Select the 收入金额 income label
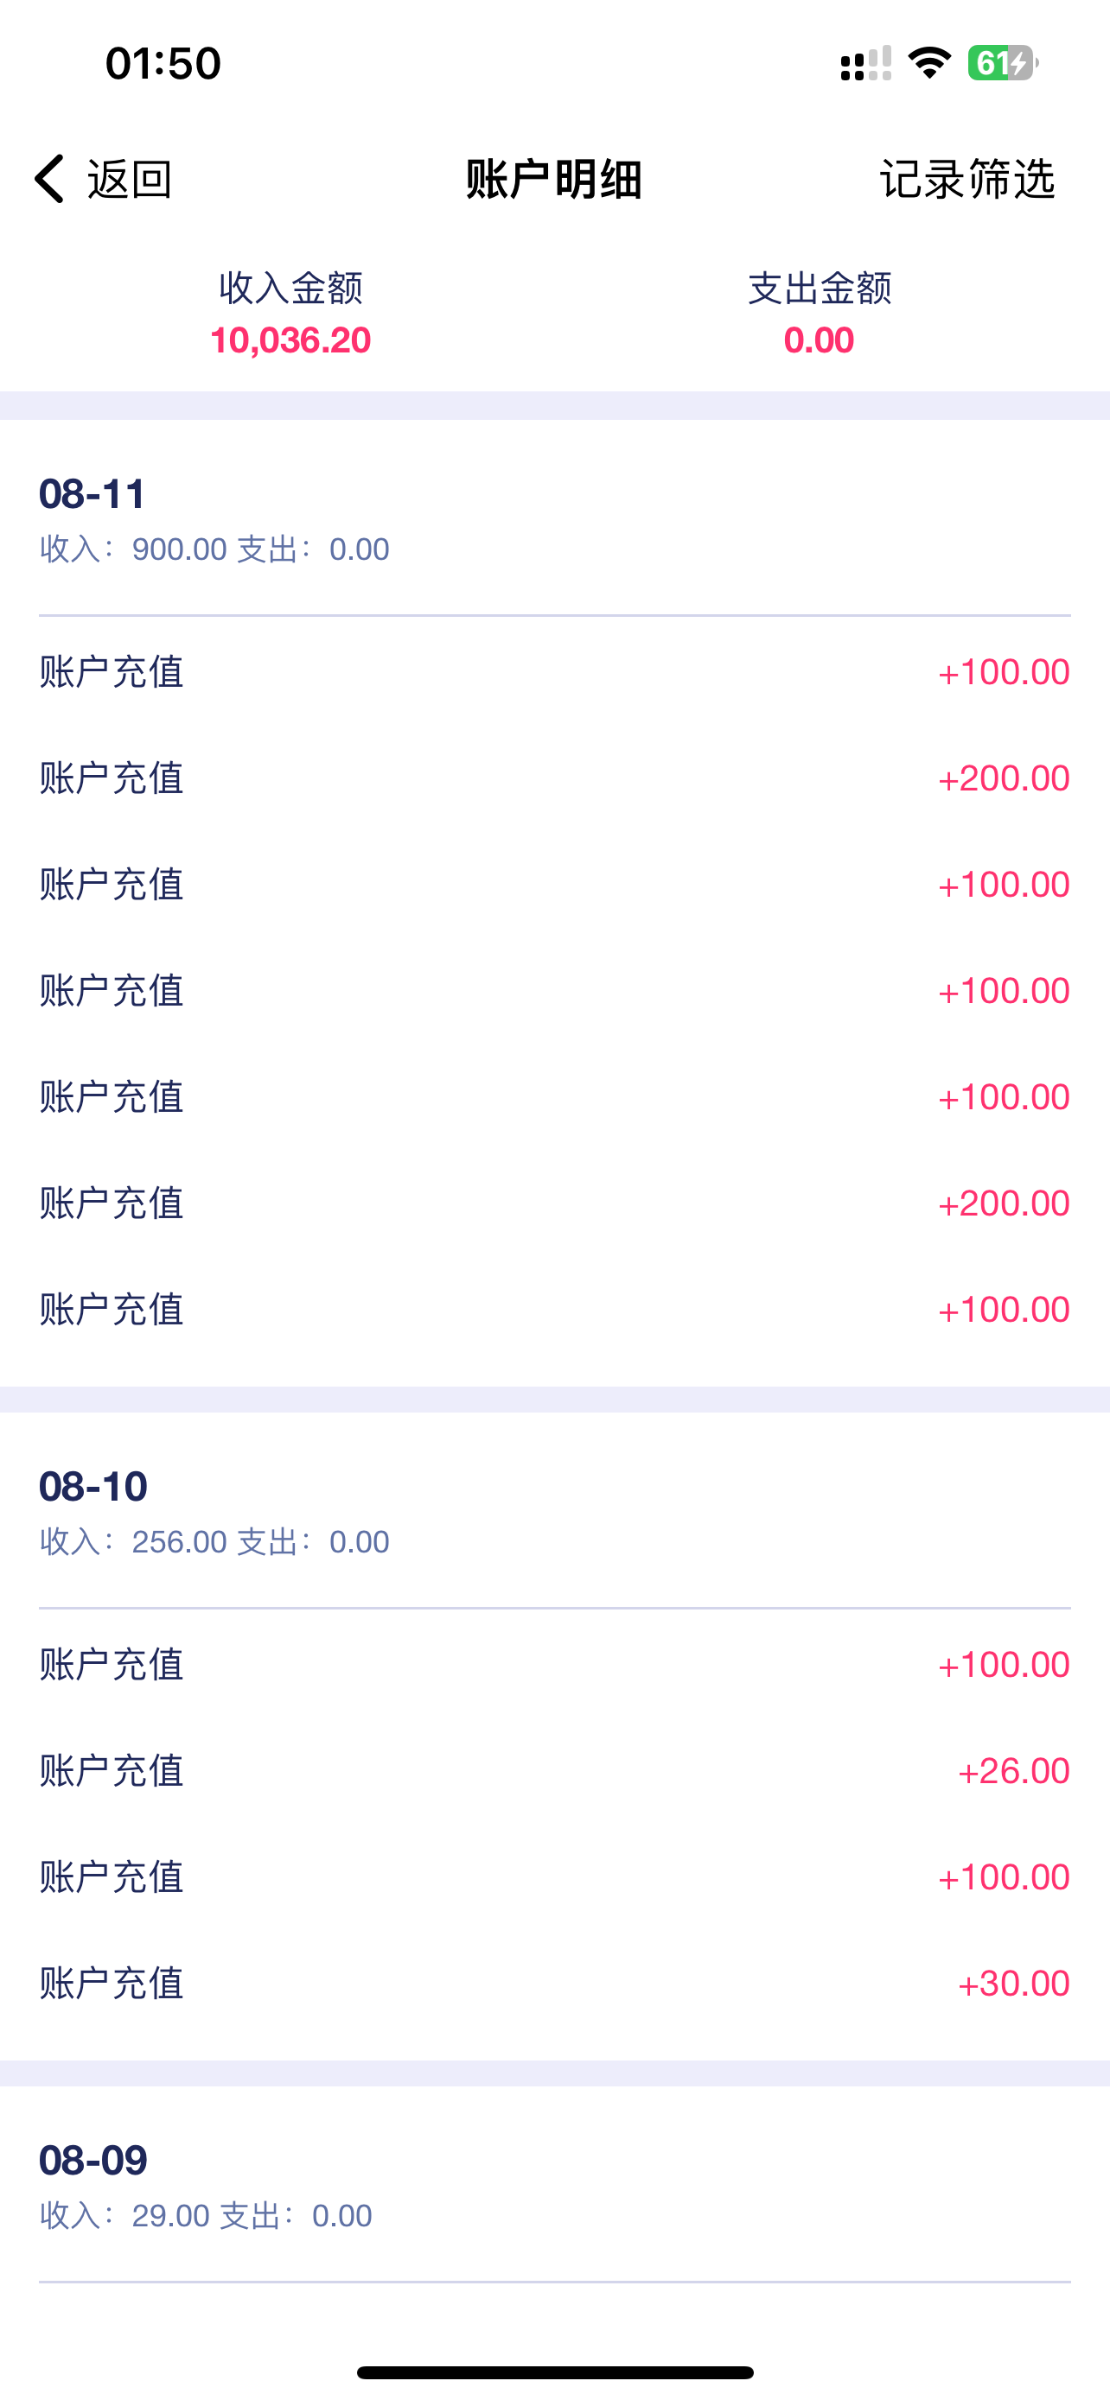Screen dimensions: 1110x2400 (290, 288)
